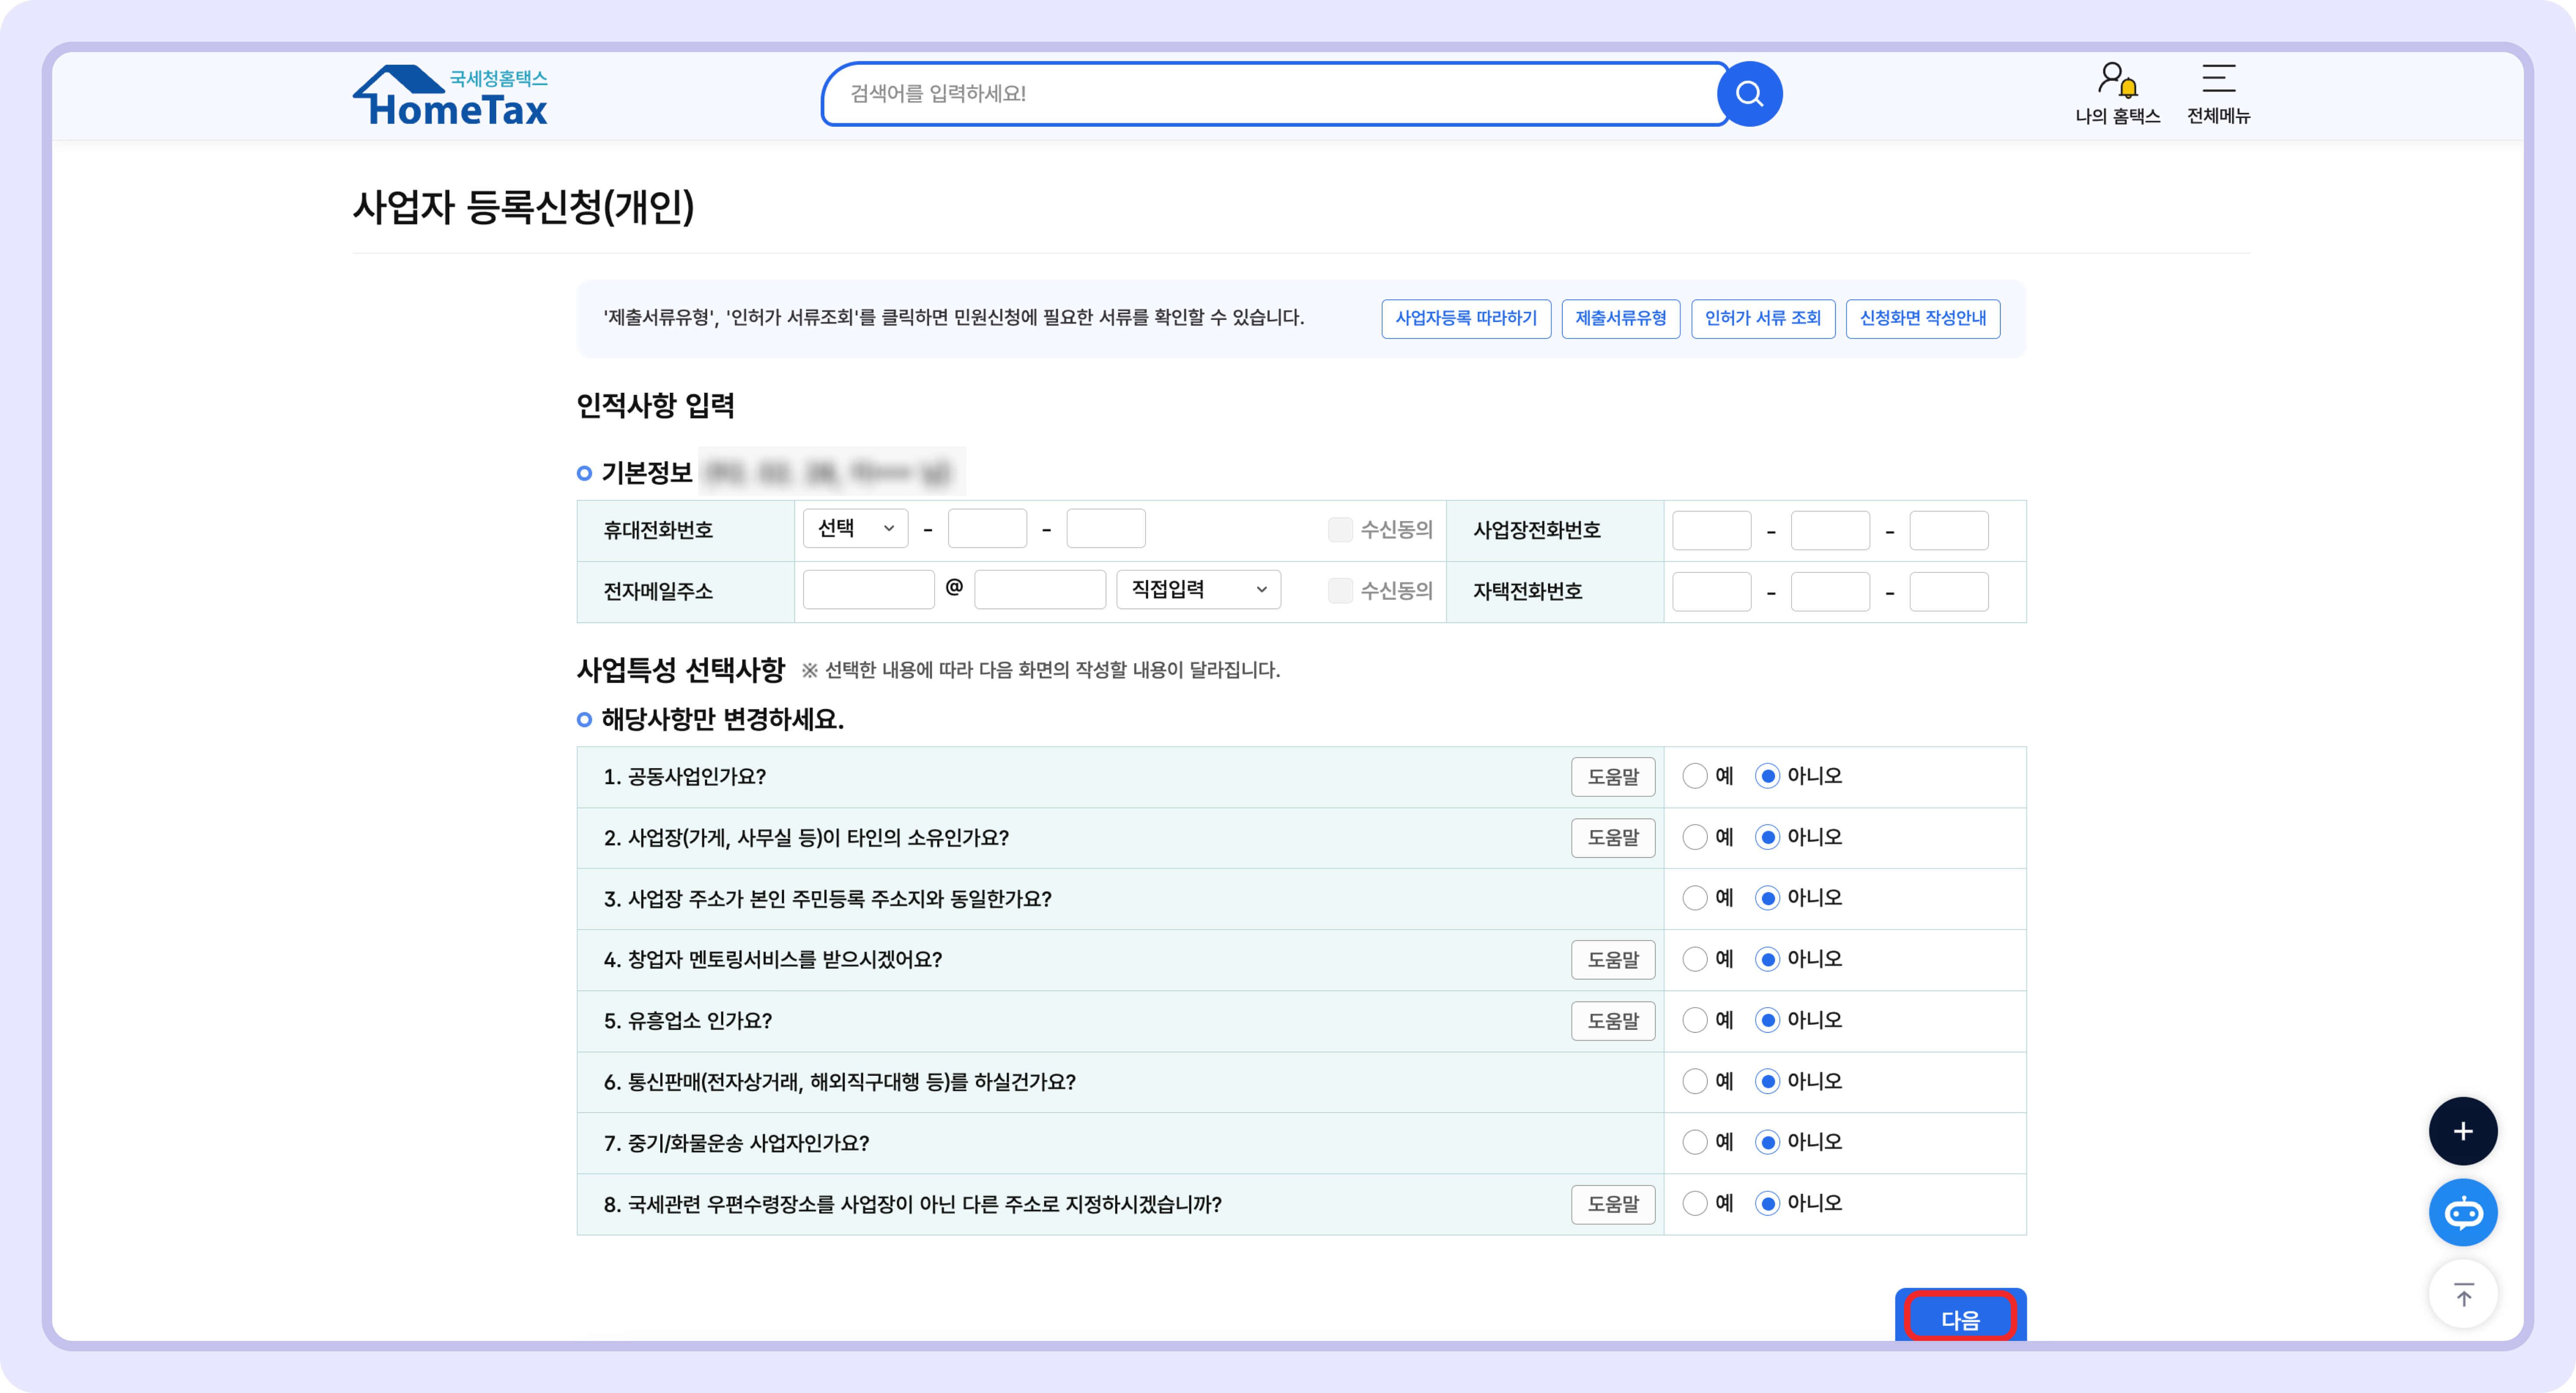The width and height of the screenshot is (2576, 1393).
Task: Click the scroll-to-top arrow icon
Action: click(2463, 1294)
